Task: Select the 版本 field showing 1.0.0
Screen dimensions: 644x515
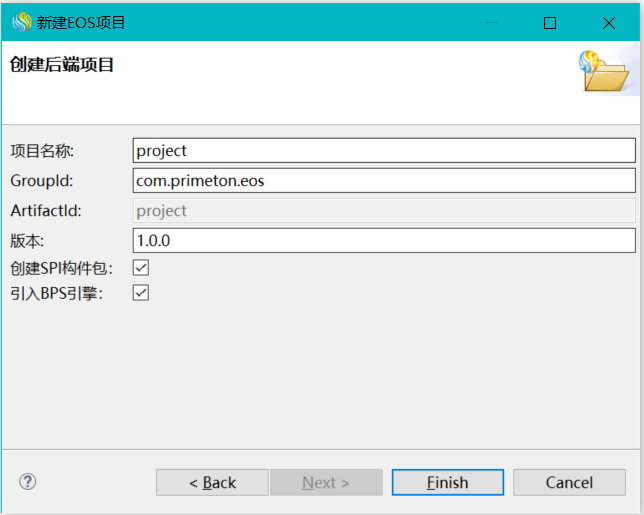Action: point(384,240)
